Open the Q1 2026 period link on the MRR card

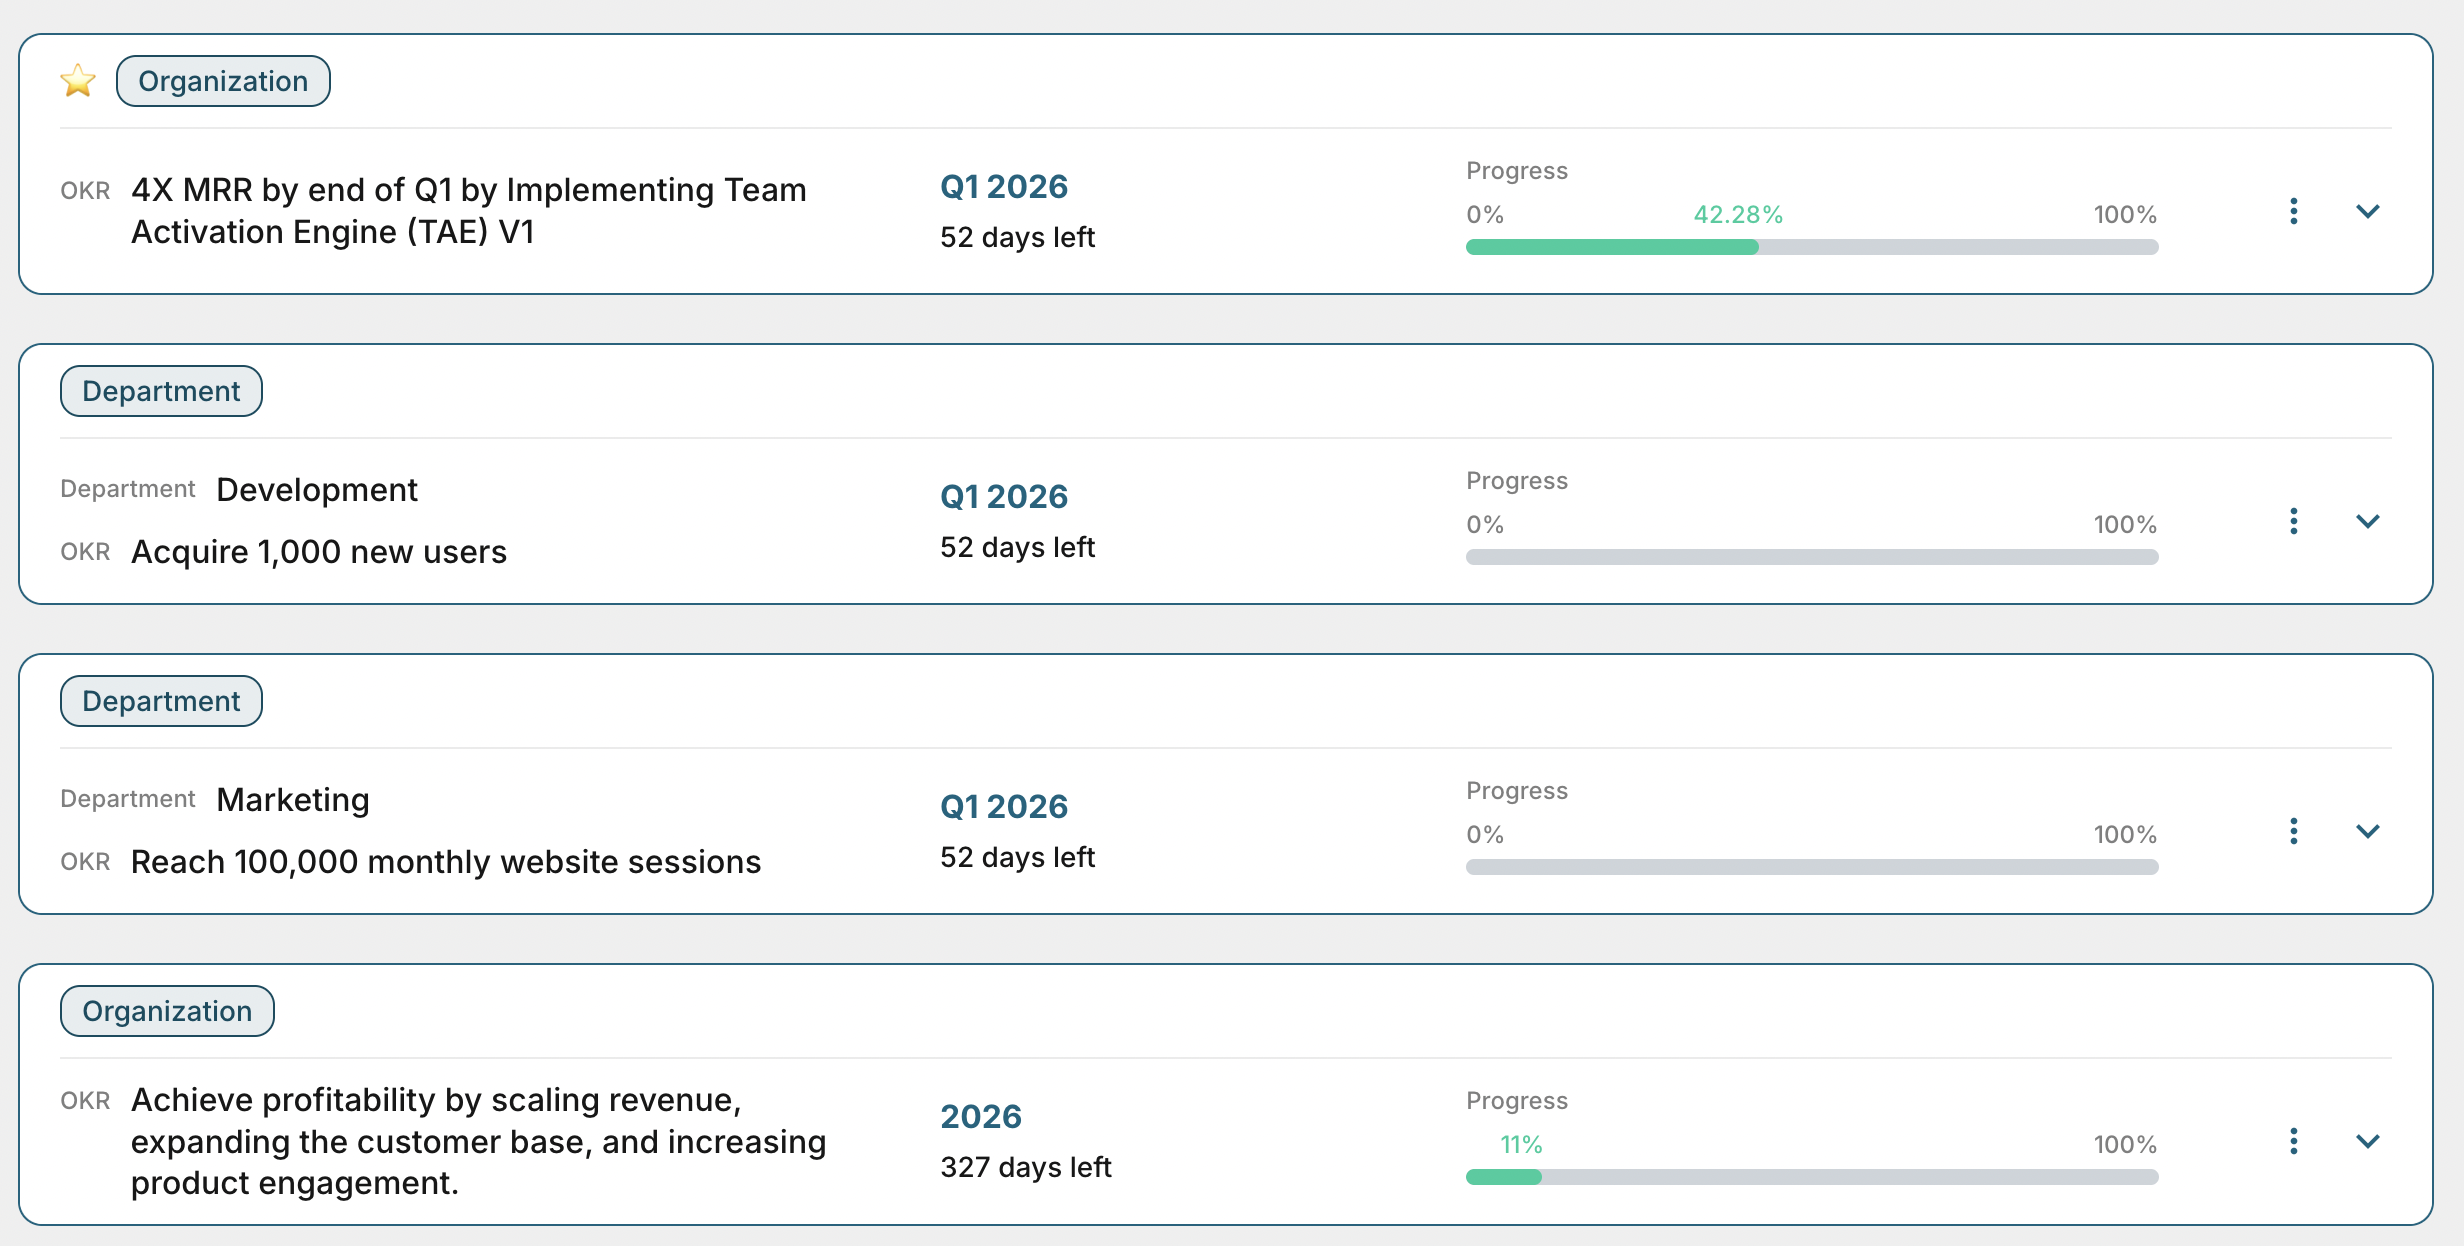pyautogui.click(x=1004, y=186)
